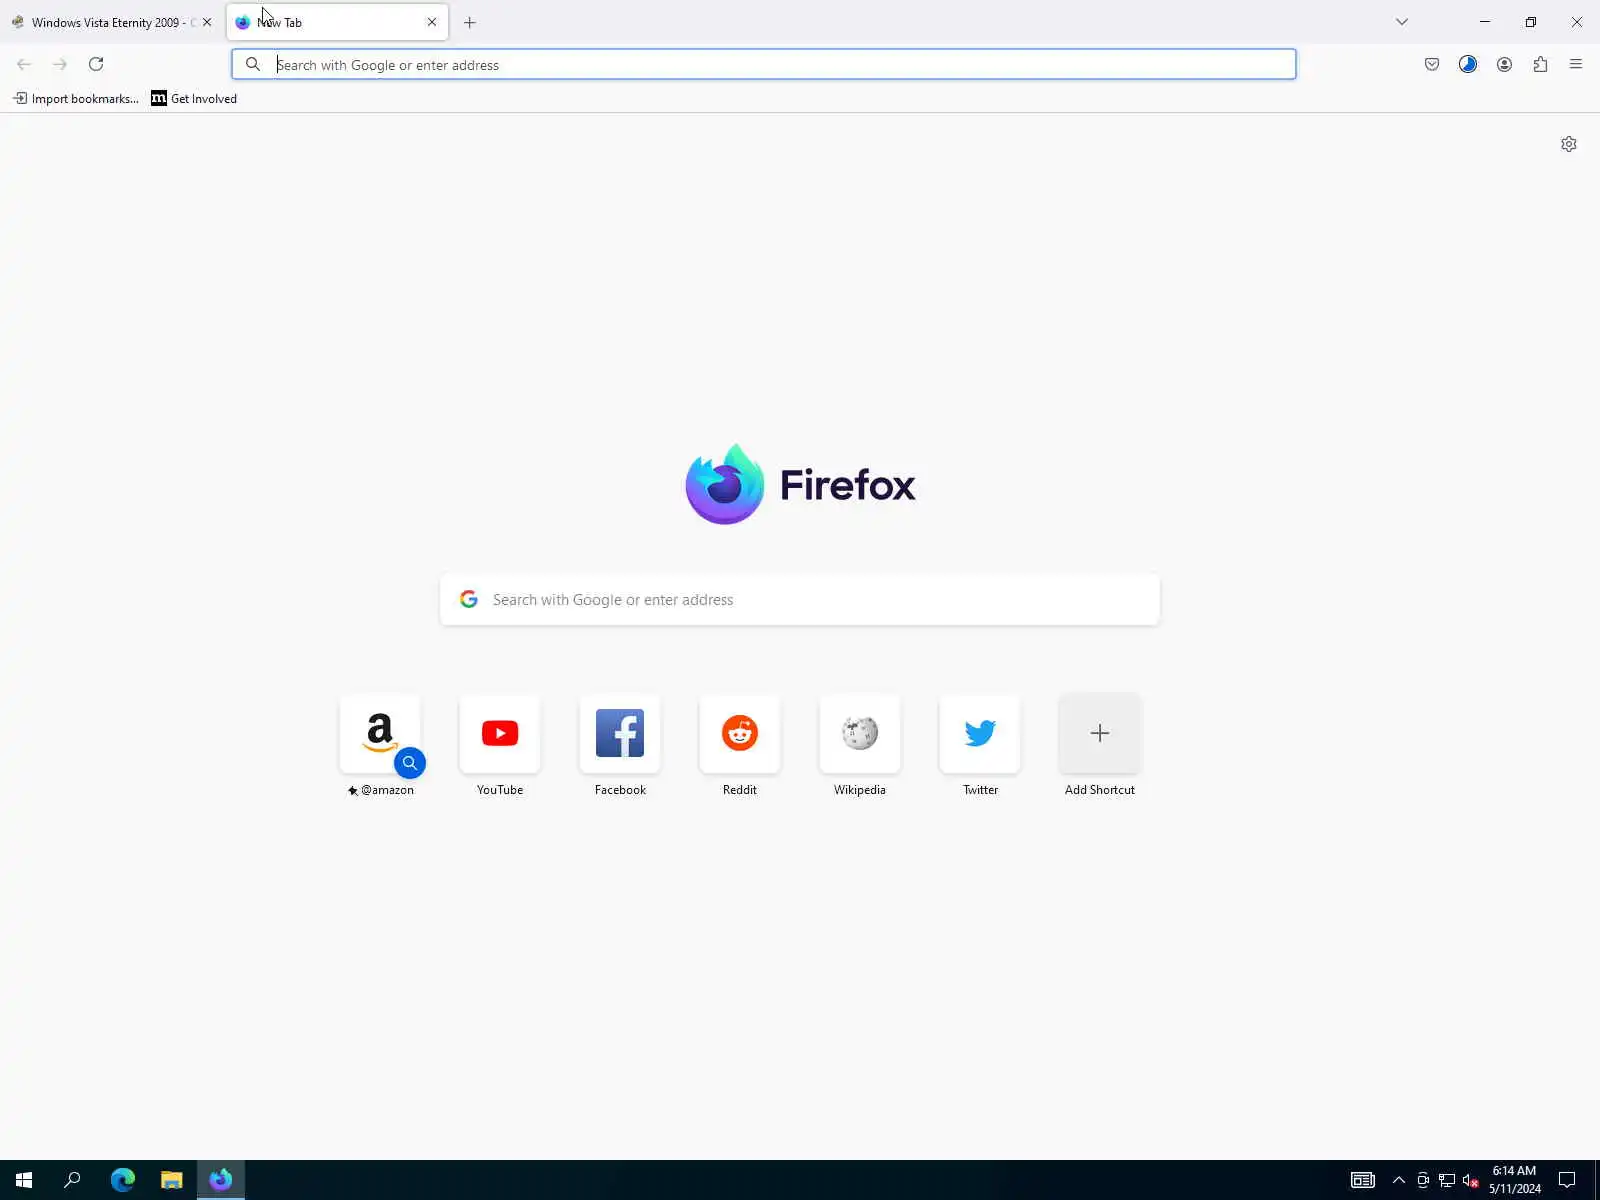This screenshot has width=1600, height=1200.
Task: Click the muted volume tray icon
Action: click(1471, 1180)
